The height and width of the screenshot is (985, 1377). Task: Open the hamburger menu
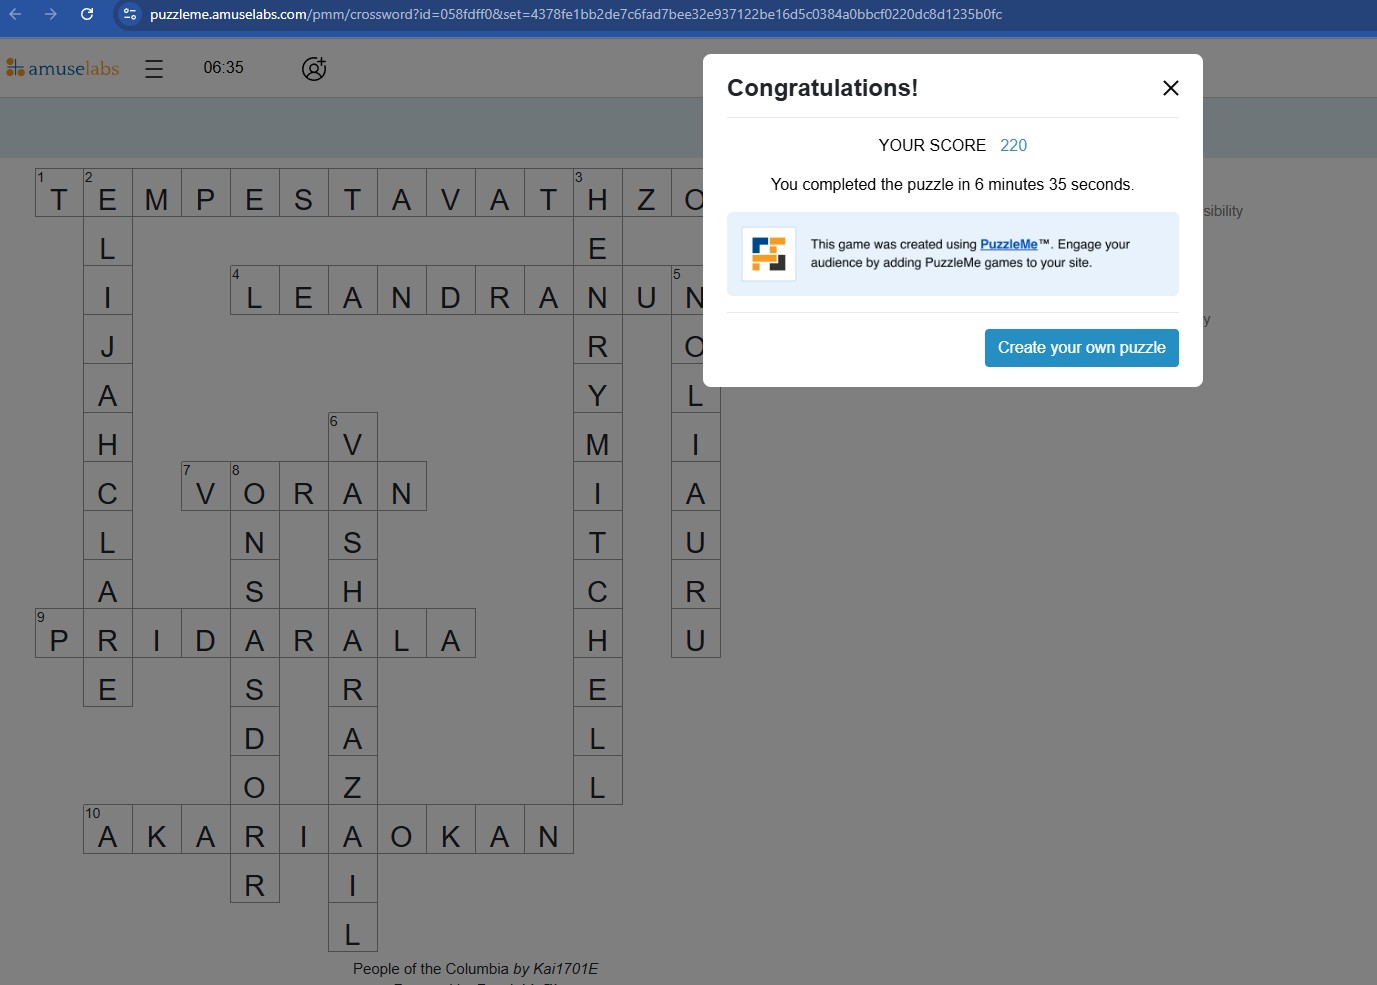[x=154, y=69]
